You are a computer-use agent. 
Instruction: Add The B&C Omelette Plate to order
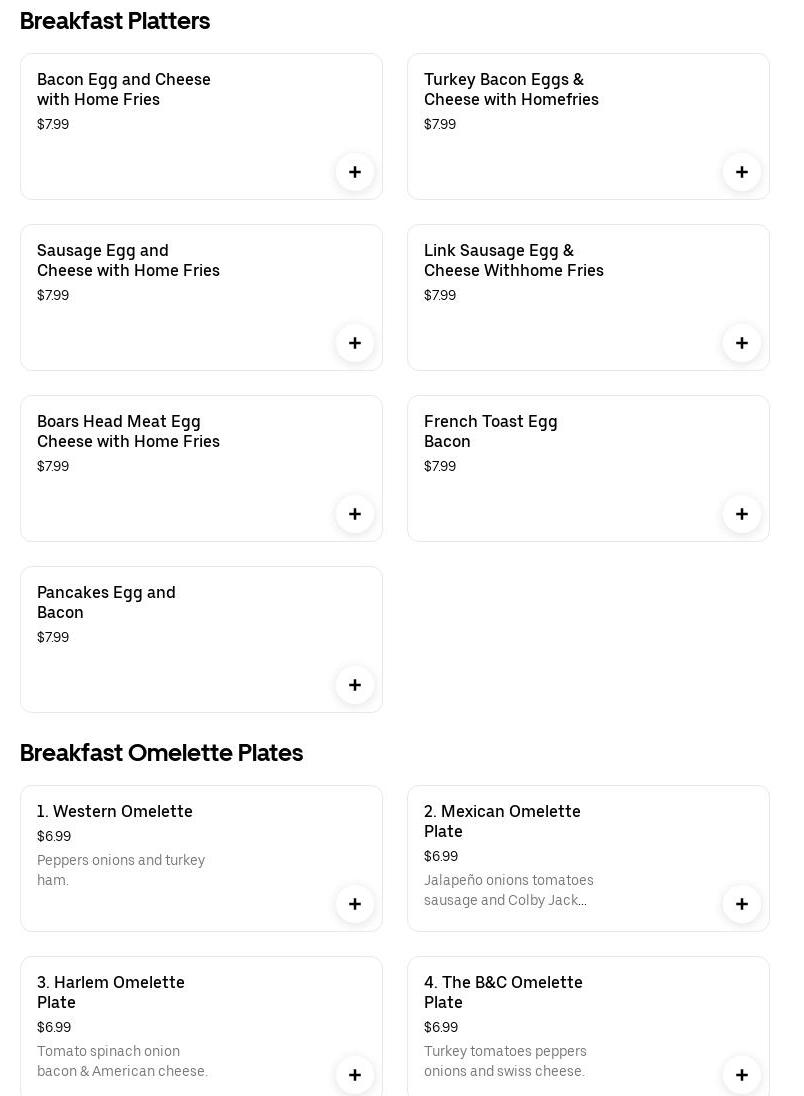742,1075
